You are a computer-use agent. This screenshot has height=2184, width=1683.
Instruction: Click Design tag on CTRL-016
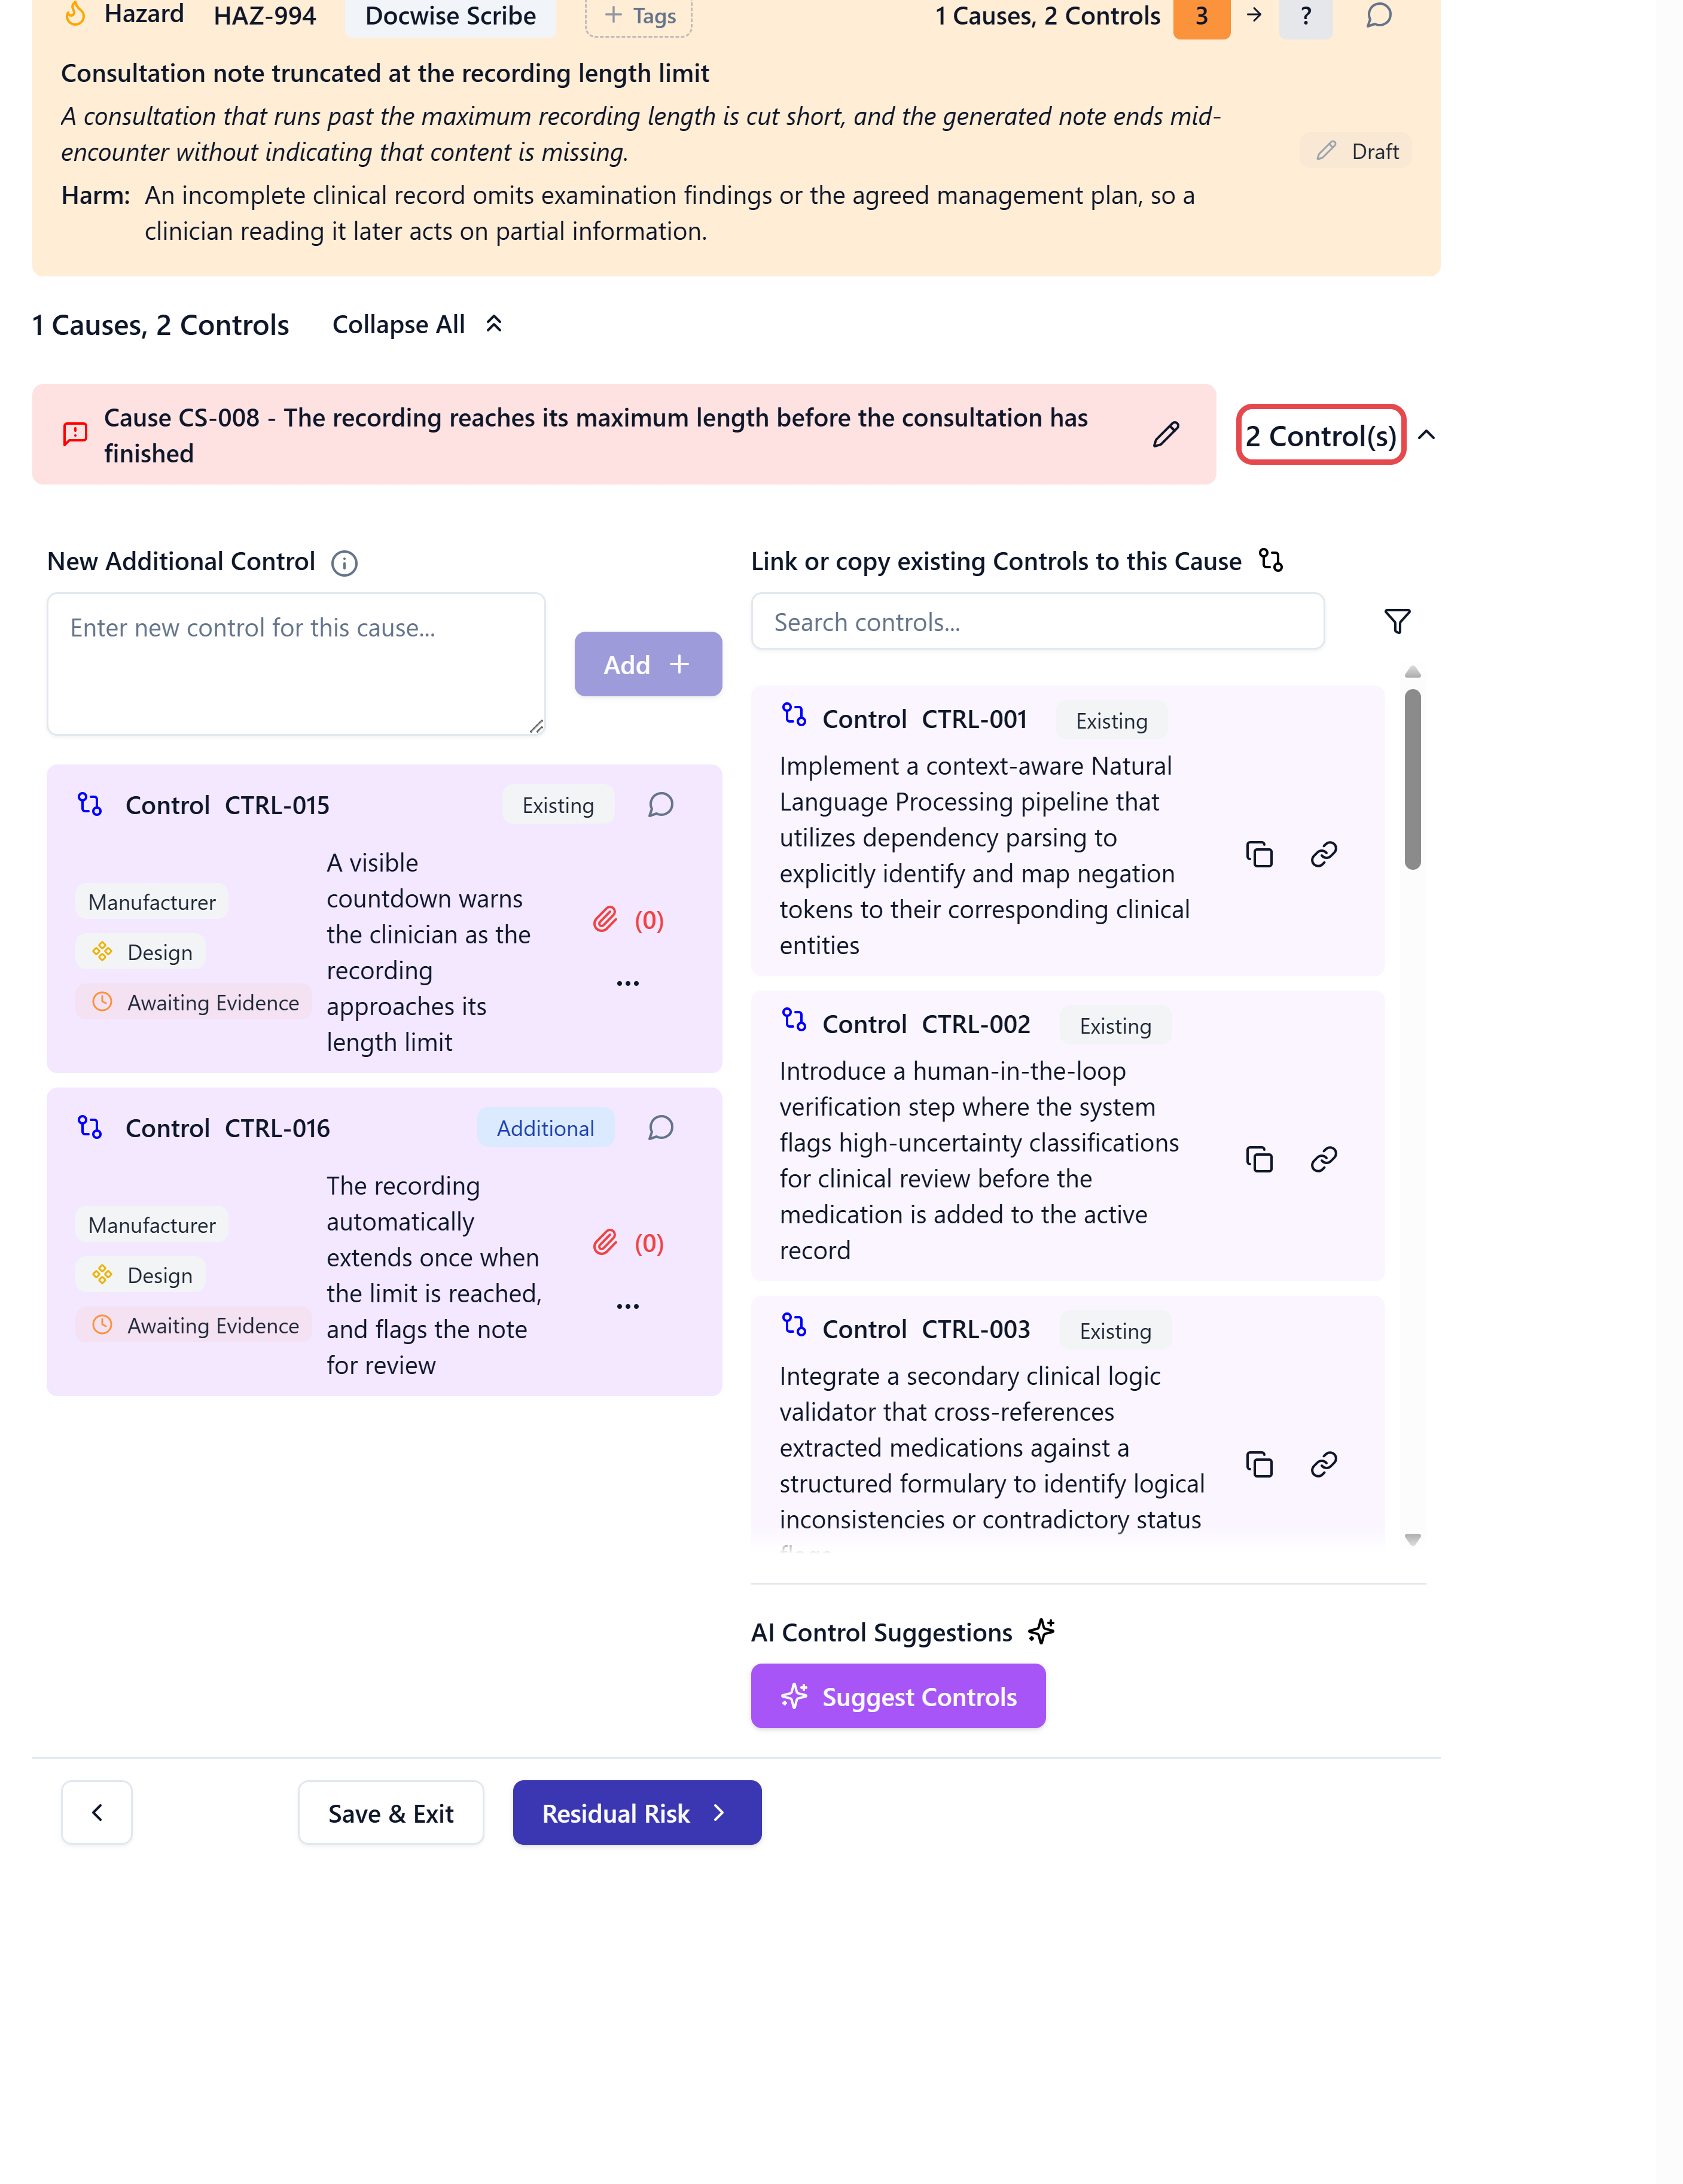coord(141,1275)
